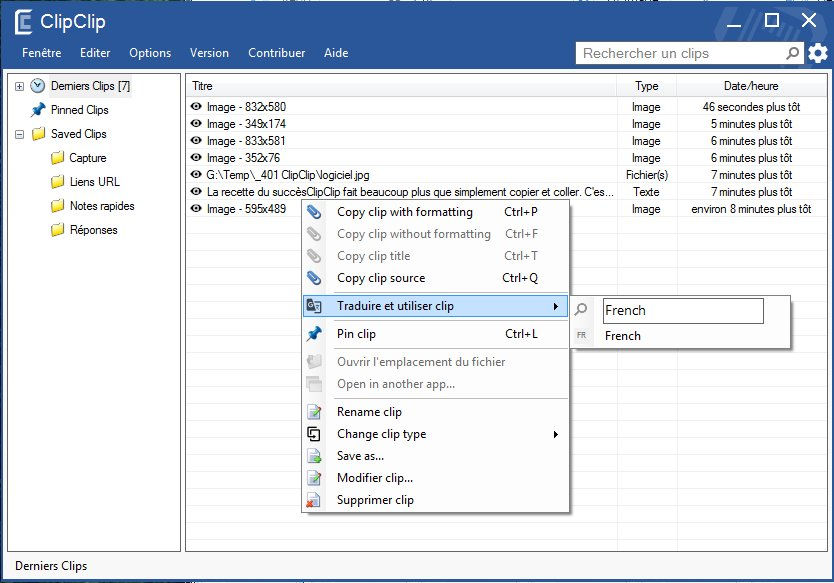Open the Traduire et utiliser clip submenu arrow

(x=556, y=306)
